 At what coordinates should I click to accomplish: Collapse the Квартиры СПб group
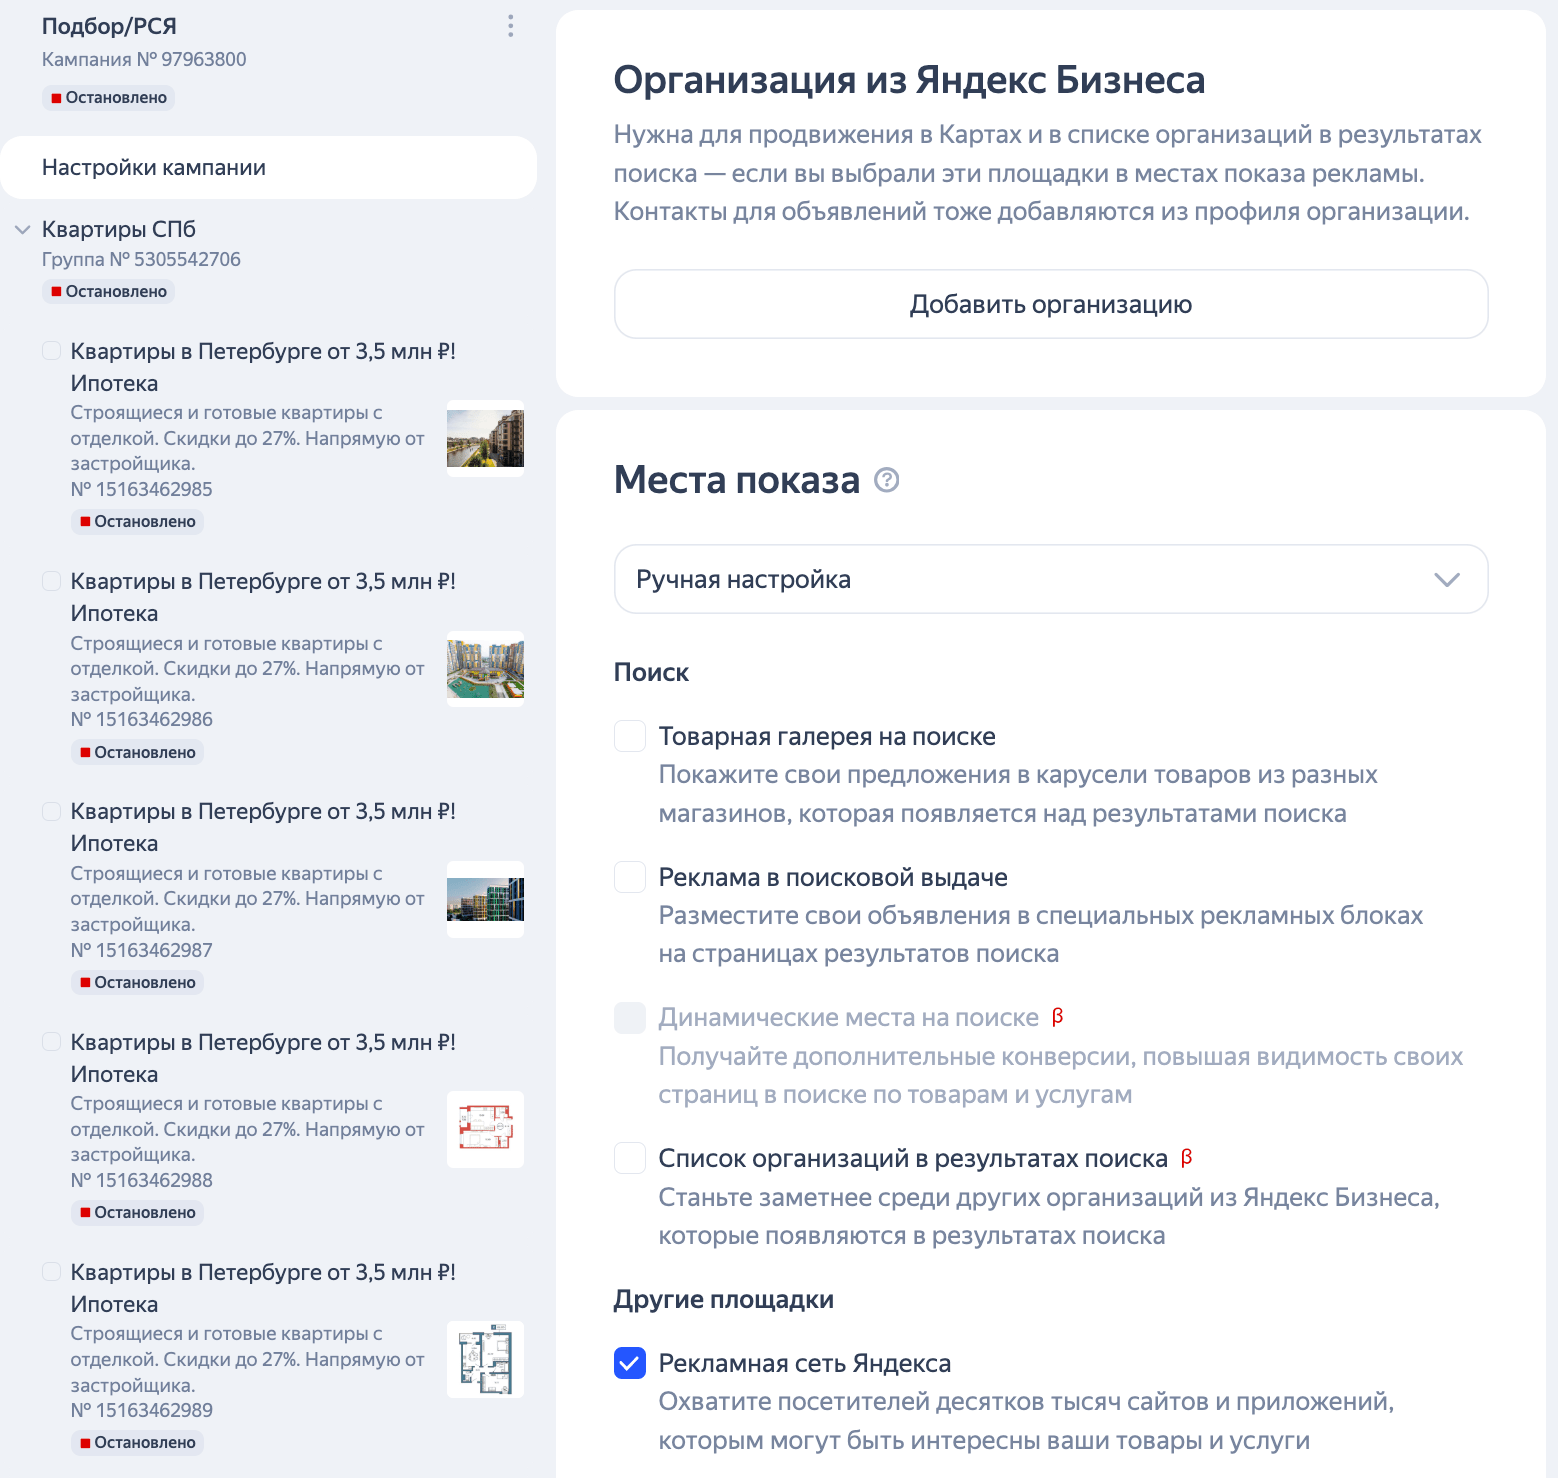pos(22,230)
